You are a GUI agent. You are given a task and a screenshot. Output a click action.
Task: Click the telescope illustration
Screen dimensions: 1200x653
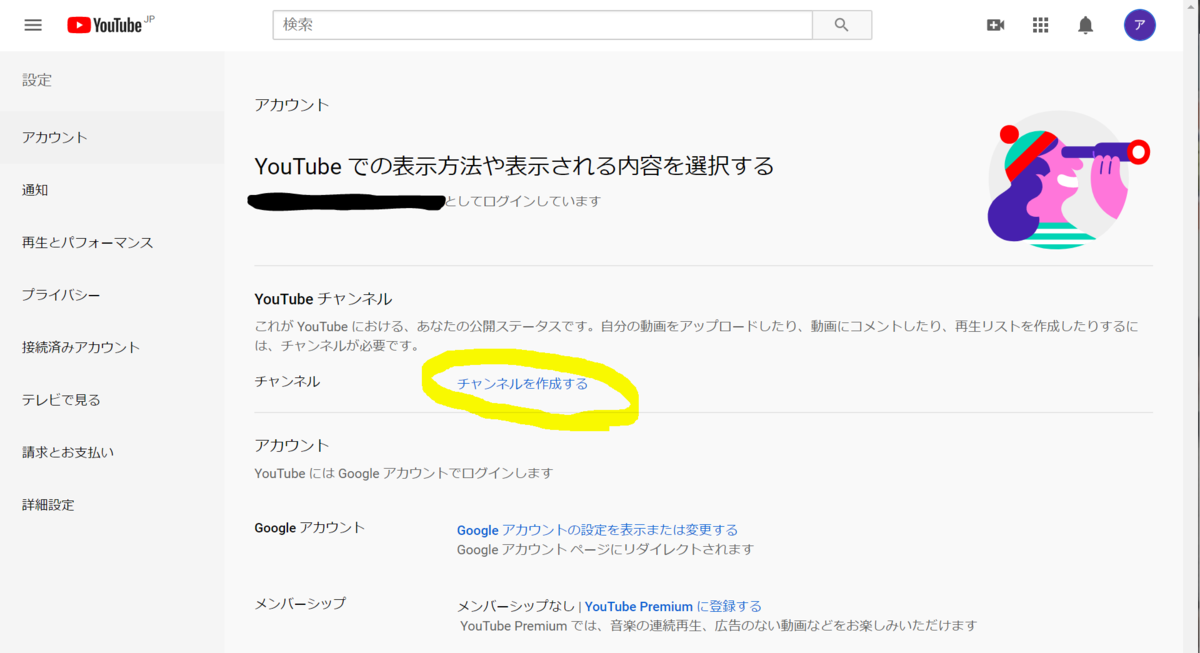coord(1068,180)
